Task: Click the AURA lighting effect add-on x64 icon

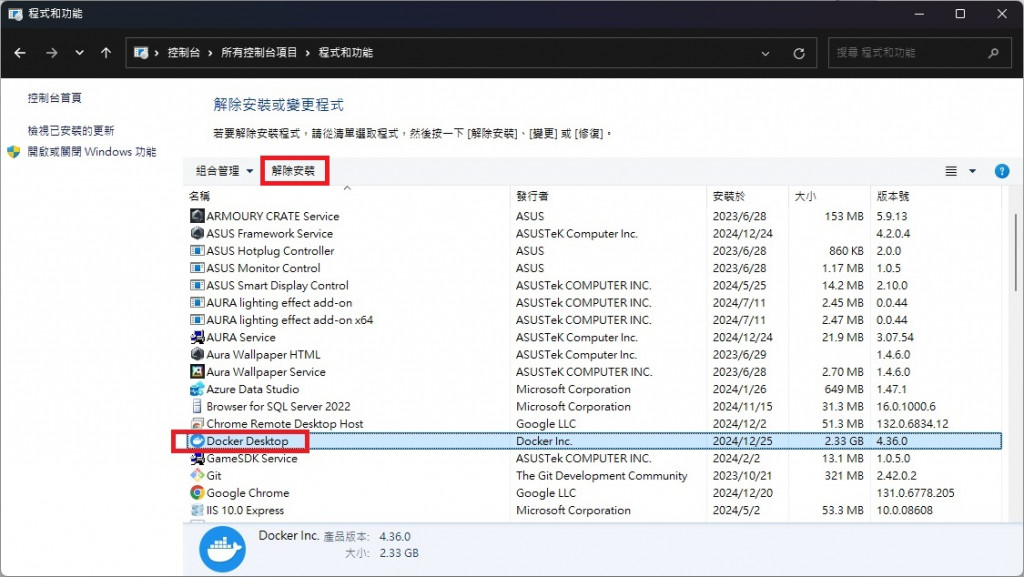Action: tap(197, 320)
